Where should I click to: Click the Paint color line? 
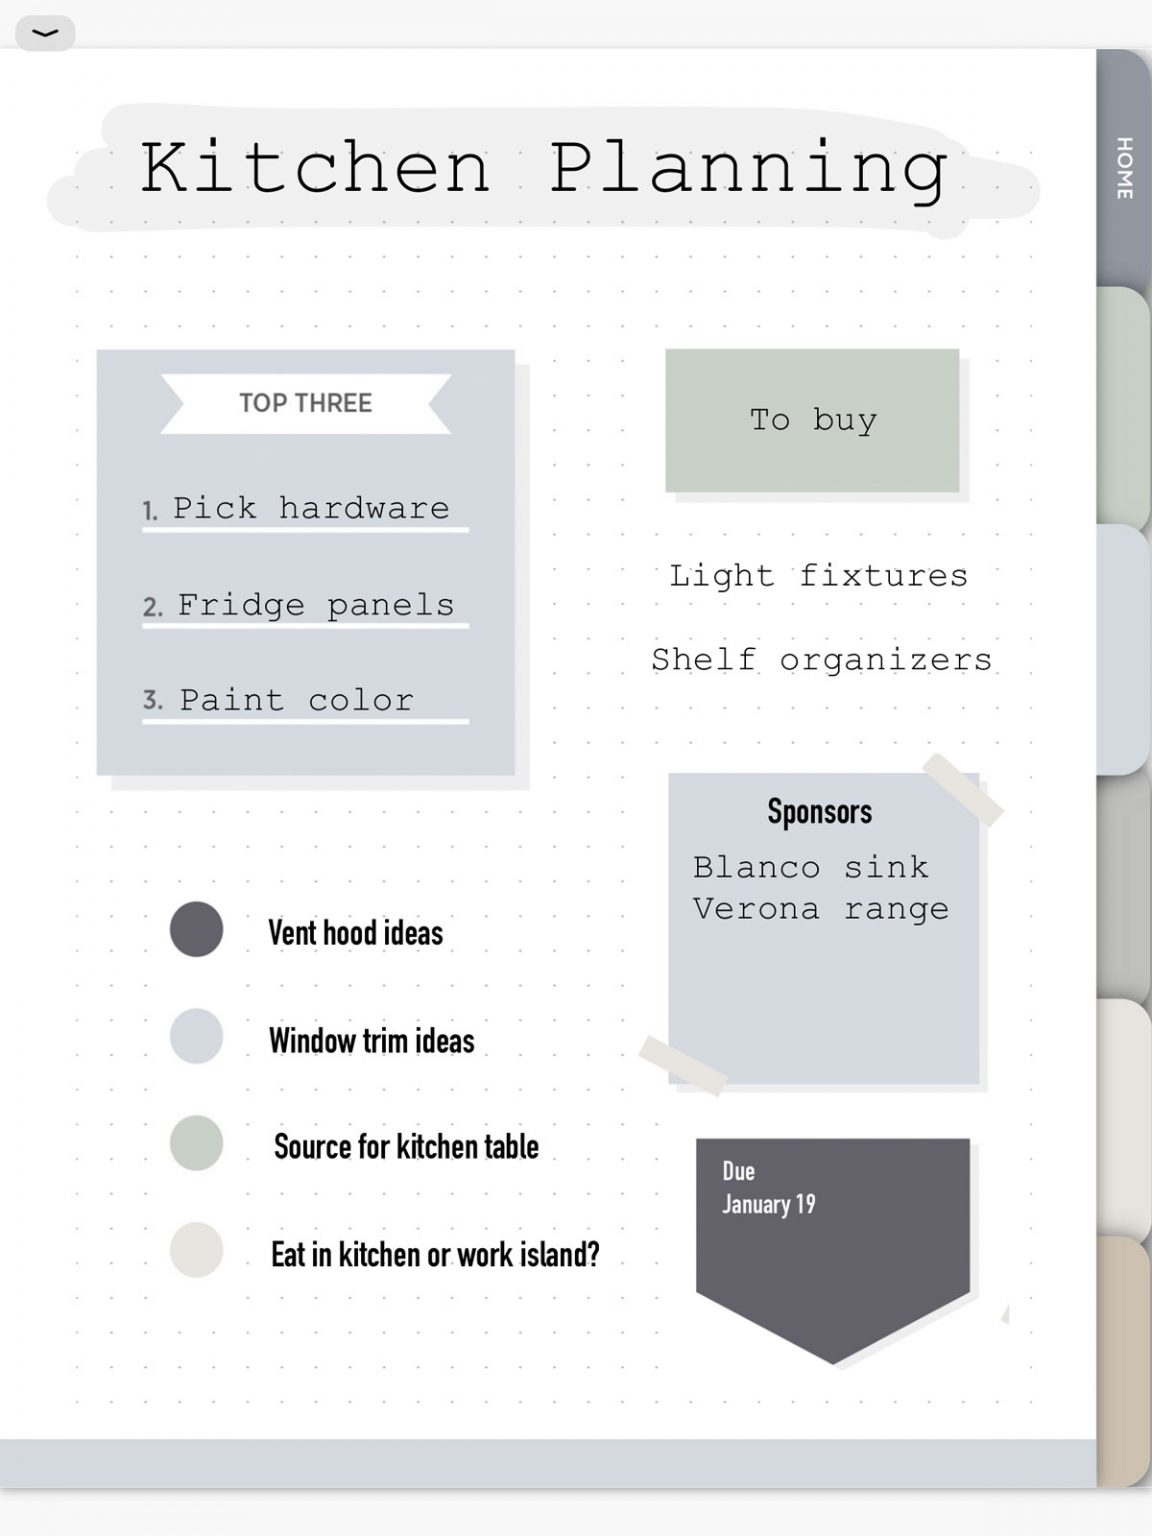(x=295, y=700)
